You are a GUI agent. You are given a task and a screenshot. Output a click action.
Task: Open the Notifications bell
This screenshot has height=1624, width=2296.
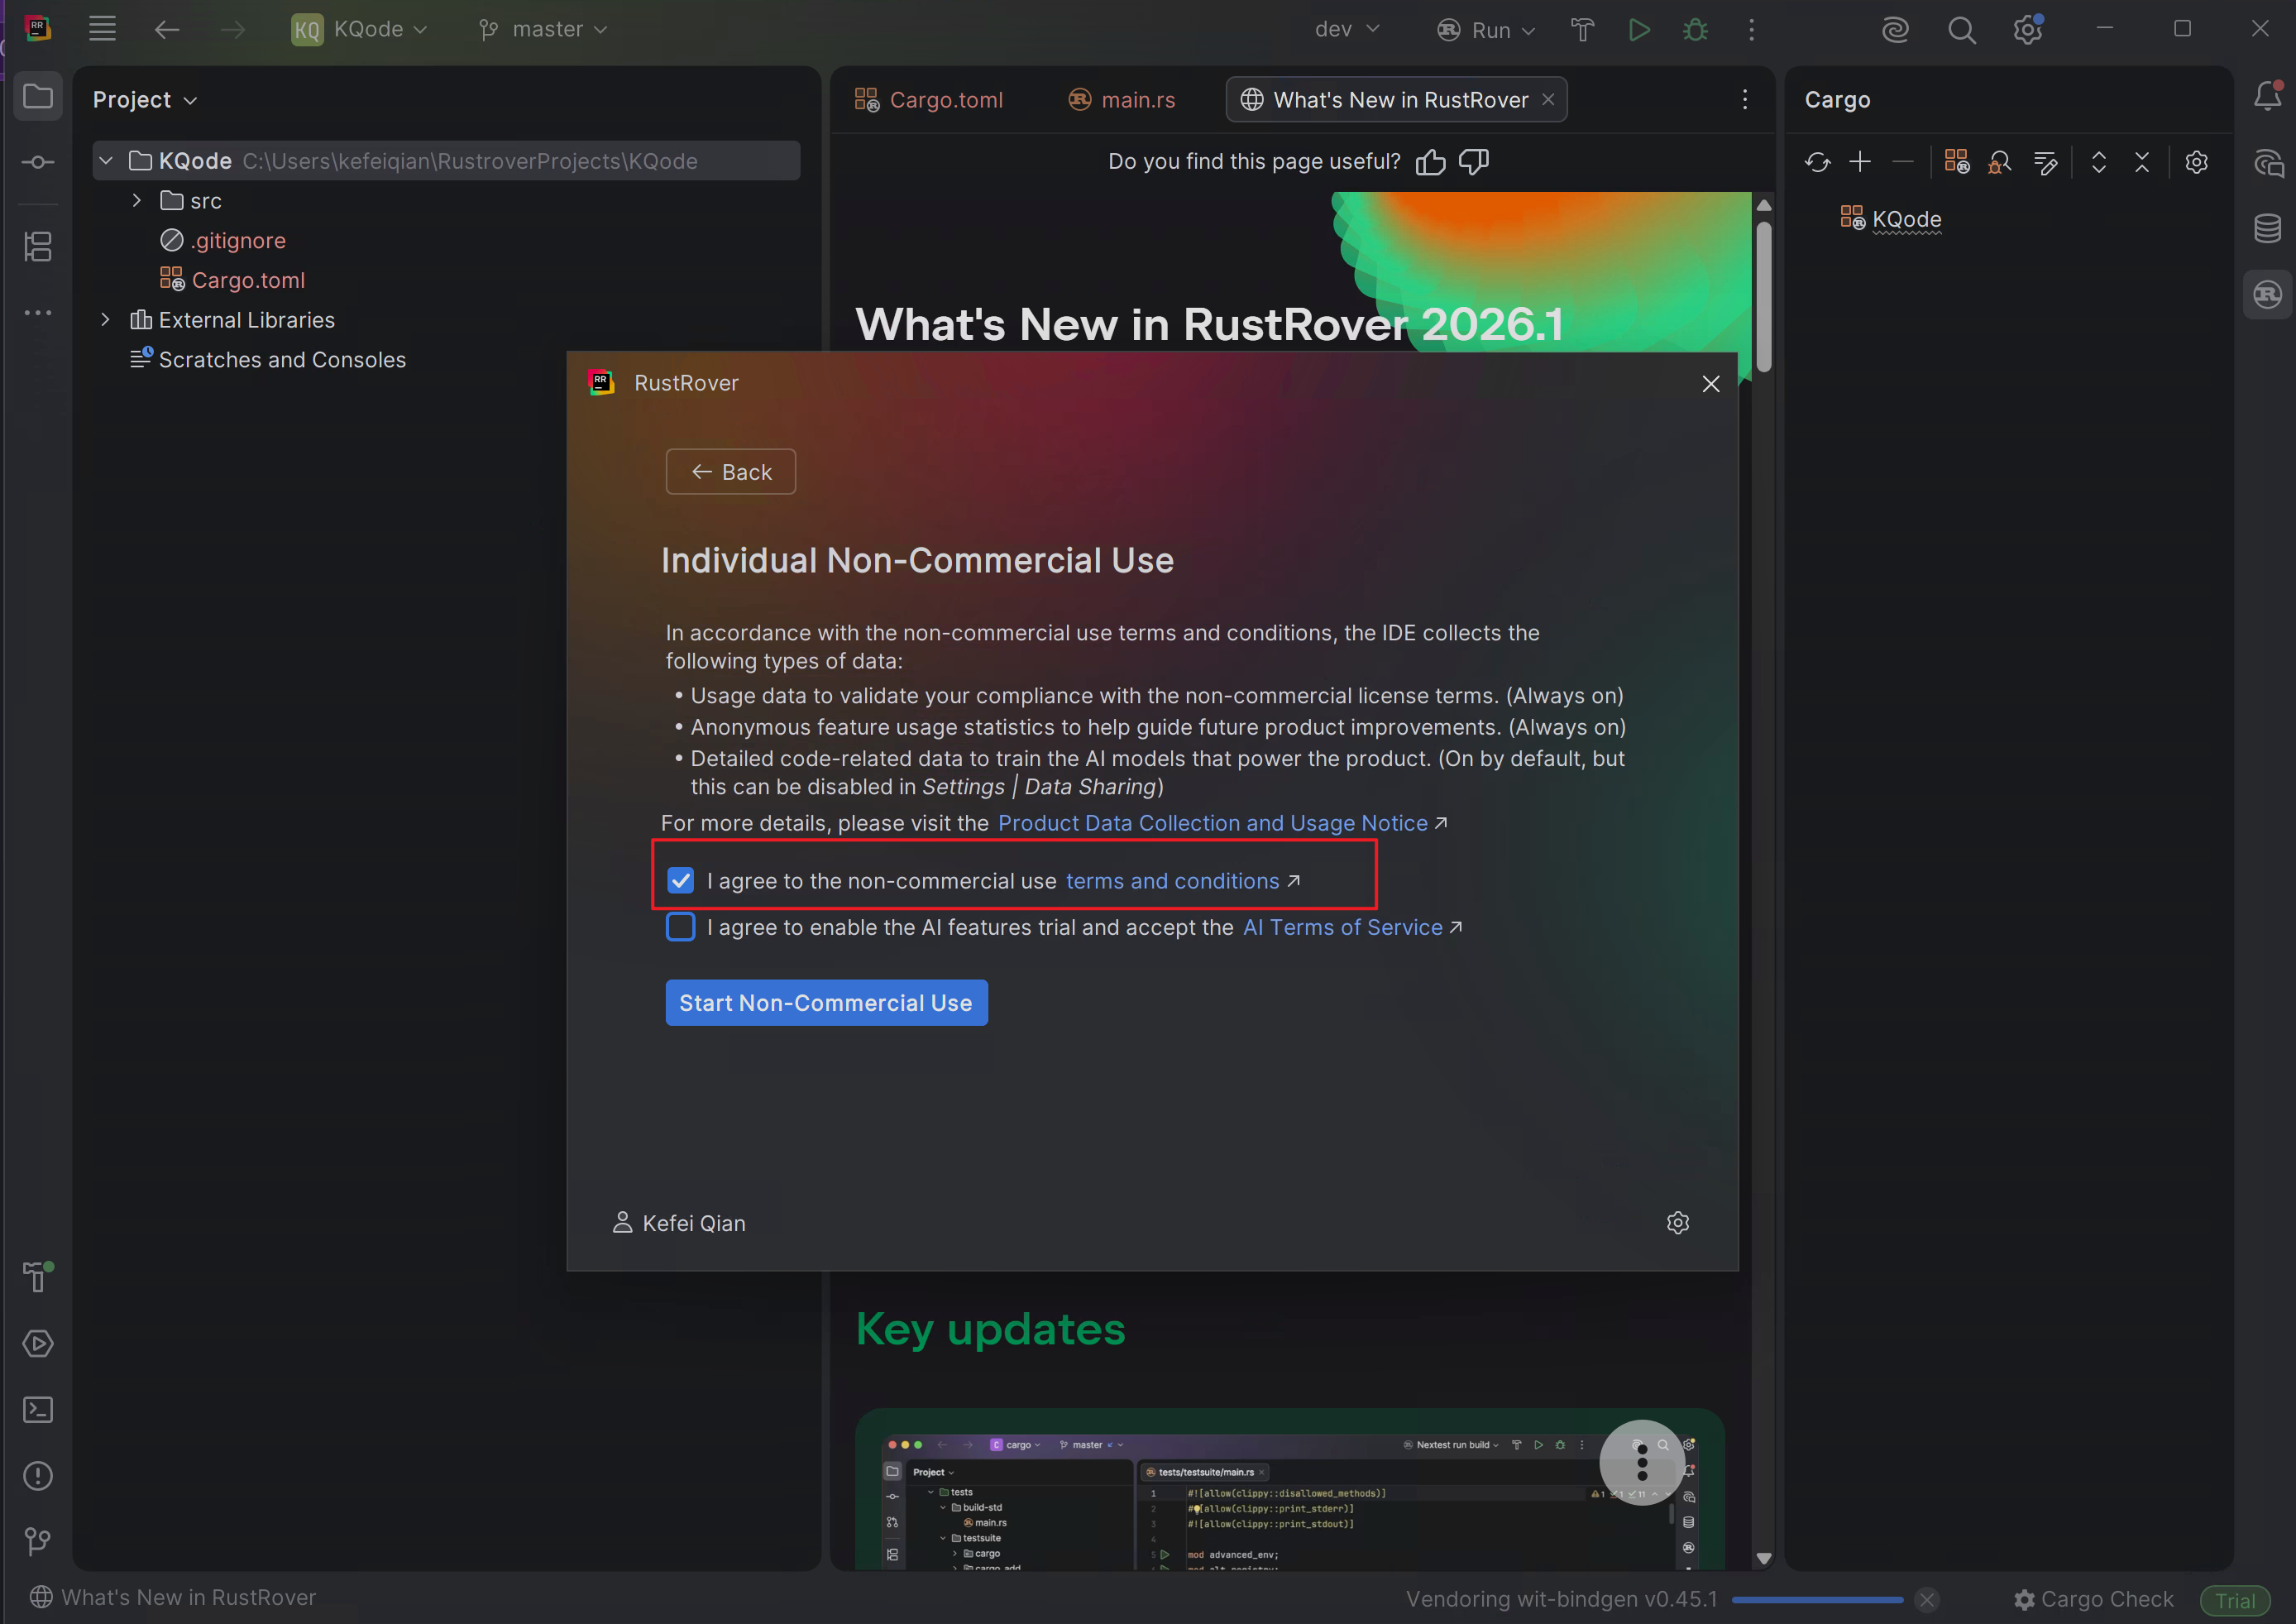(2267, 96)
